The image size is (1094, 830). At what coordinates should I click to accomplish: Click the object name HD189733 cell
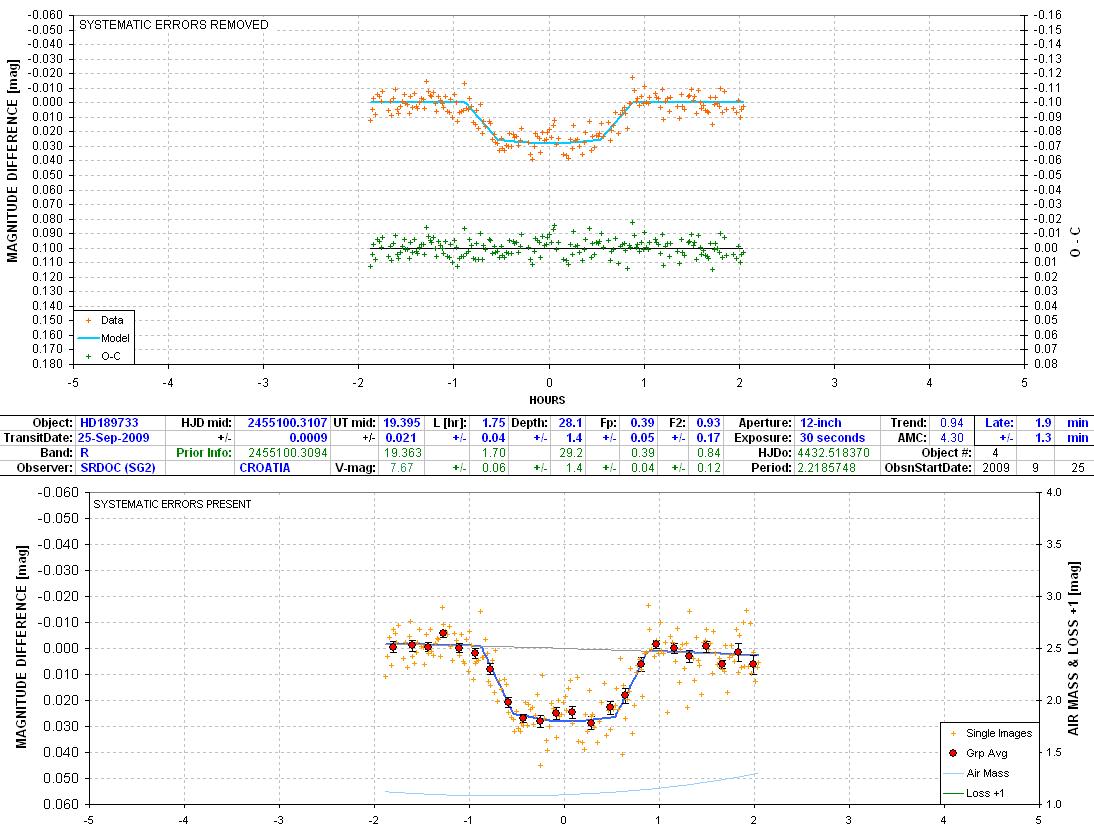[110, 423]
